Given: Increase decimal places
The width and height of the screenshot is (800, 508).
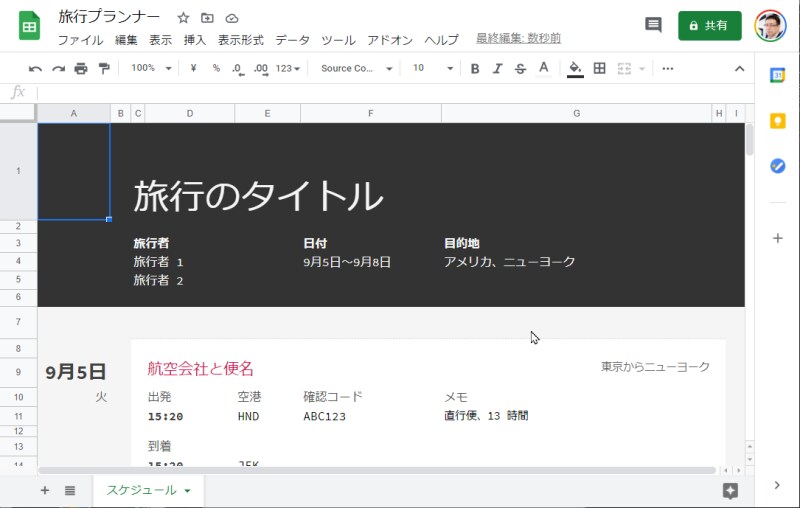Looking at the screenshot, I should click(261, 69).
